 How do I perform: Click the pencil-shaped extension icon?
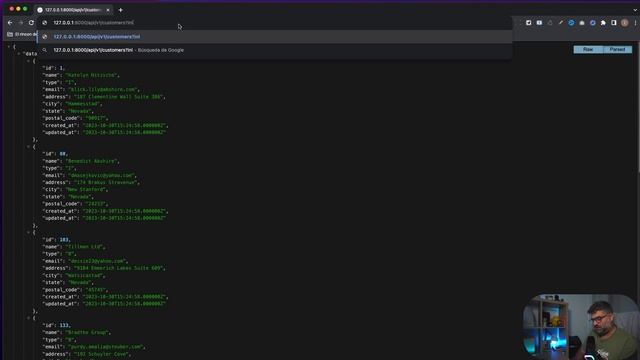(560, 23)
